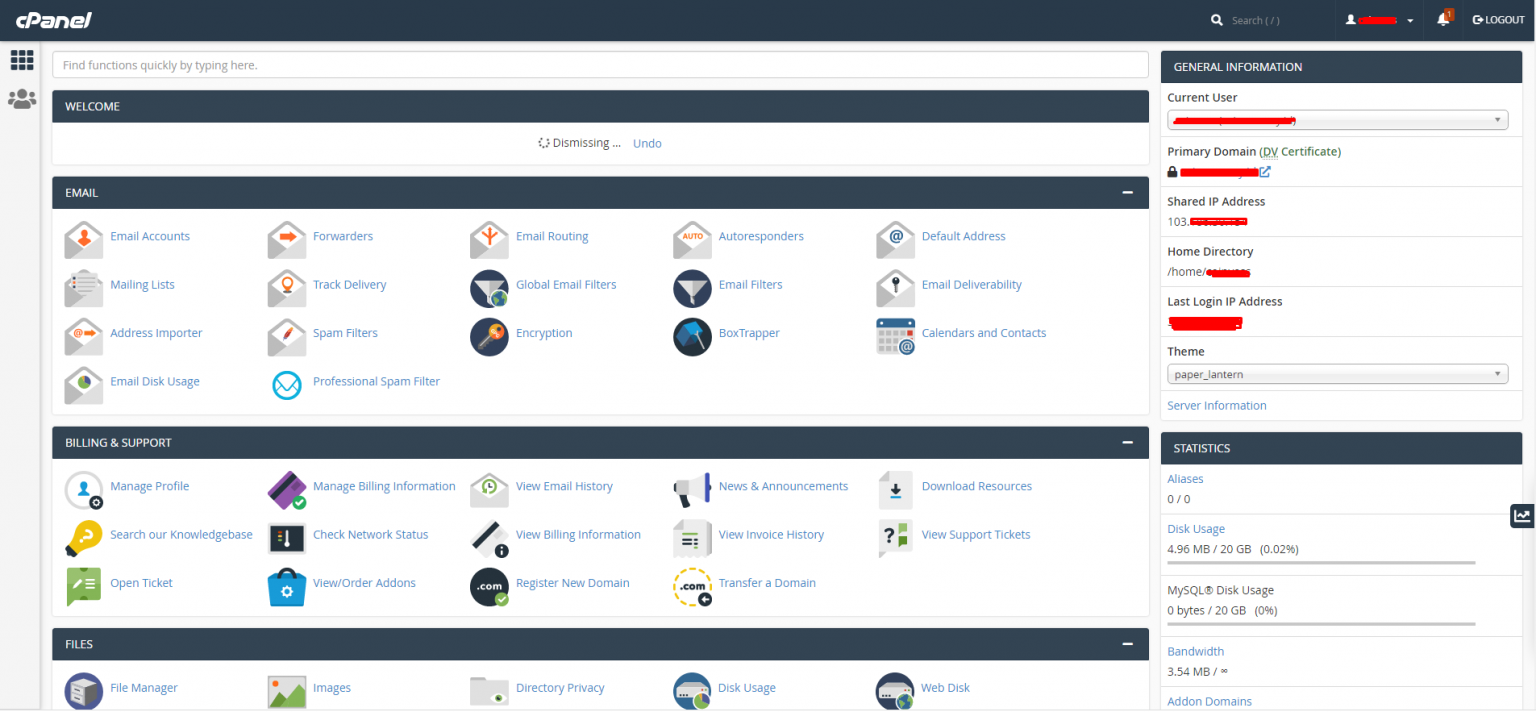The height and width of the screenshot is (712, 1536).
Task: Click the Undo link in Welcome banner
Action: pyautogui.click(x=646, y=143)
